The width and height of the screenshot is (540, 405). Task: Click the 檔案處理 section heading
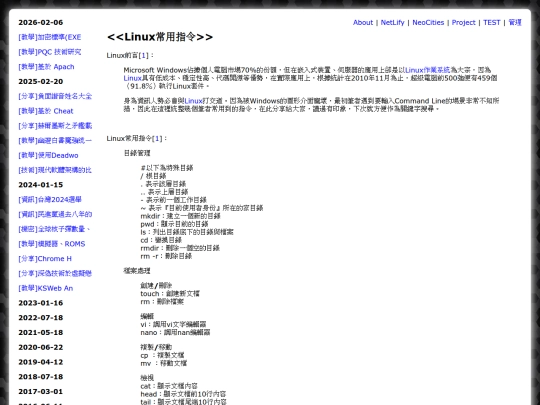point(137,271)
